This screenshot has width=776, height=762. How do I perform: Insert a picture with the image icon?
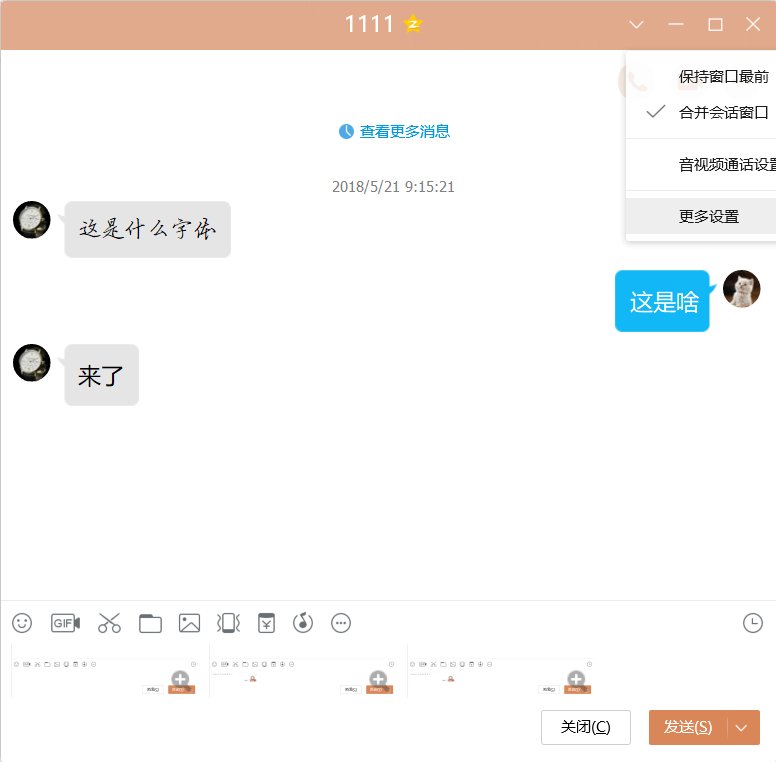(x=190, y=623)
